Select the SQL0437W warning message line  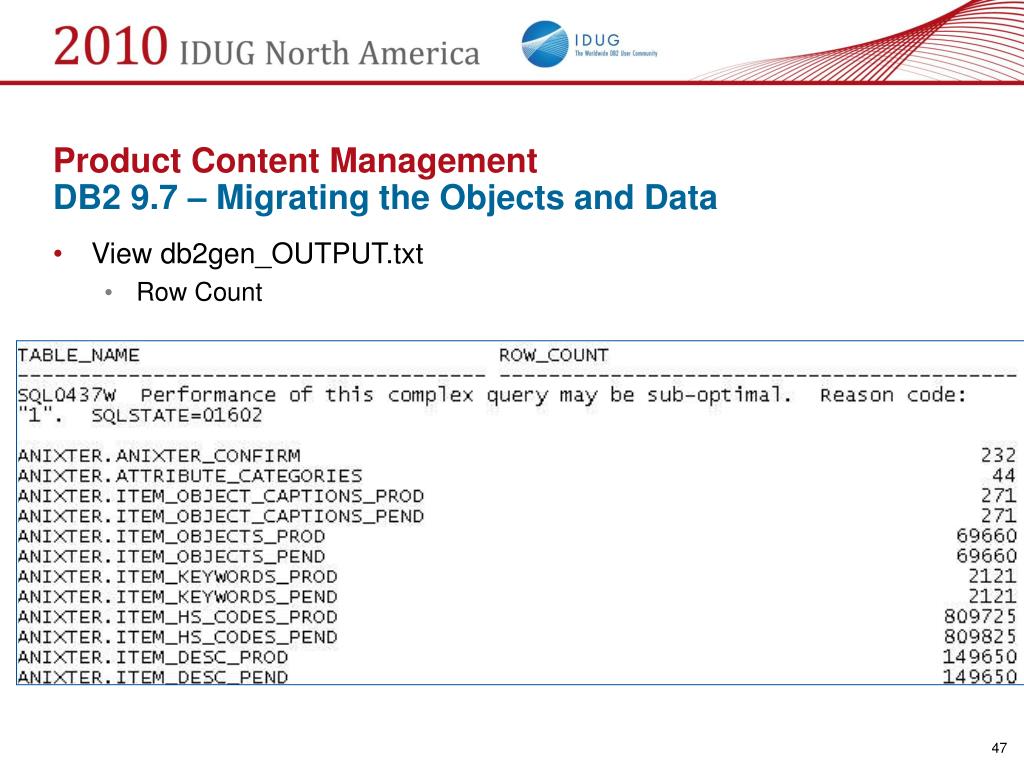492,395
